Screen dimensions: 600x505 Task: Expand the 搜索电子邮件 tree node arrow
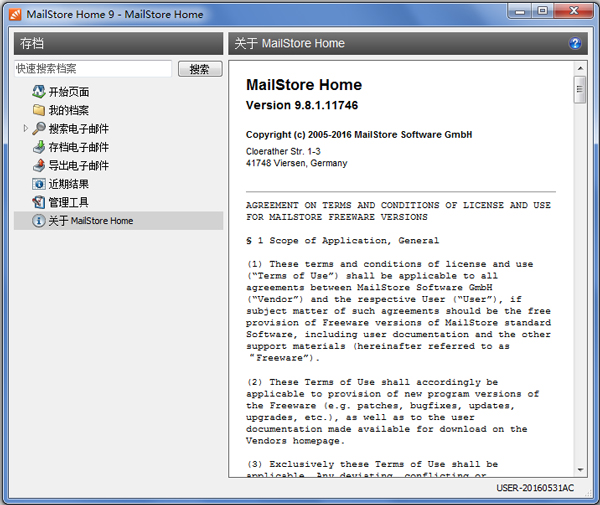(26, 129)
